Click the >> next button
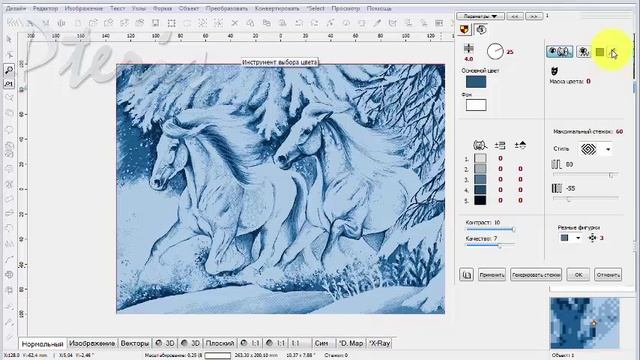Viewport: 640px width, 360px height. 534,16
